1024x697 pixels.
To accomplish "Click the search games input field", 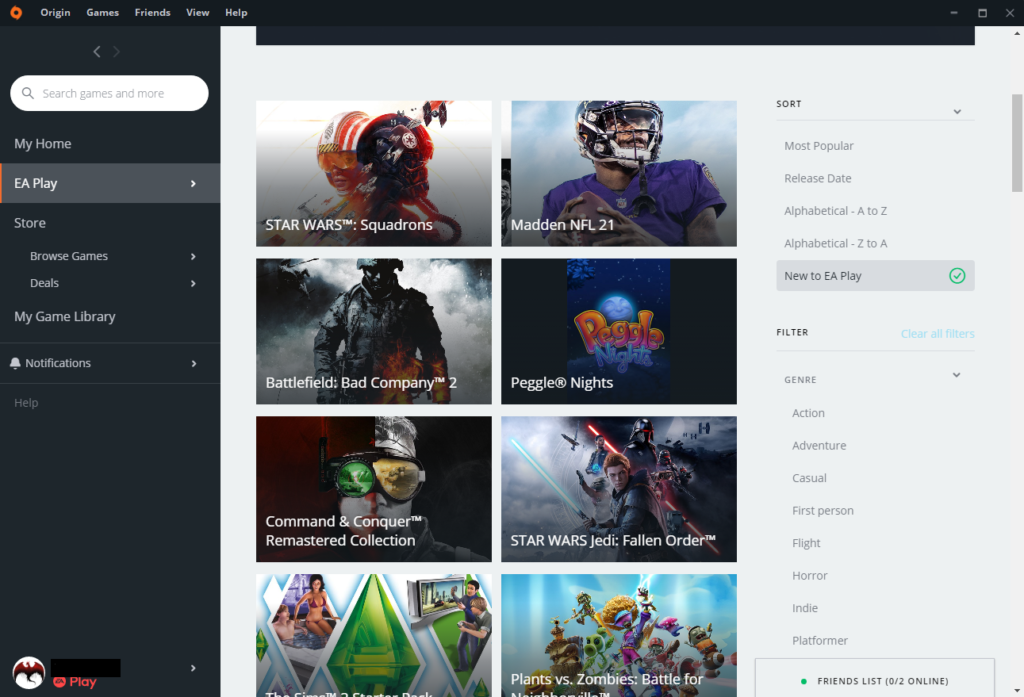I will 109,93.
